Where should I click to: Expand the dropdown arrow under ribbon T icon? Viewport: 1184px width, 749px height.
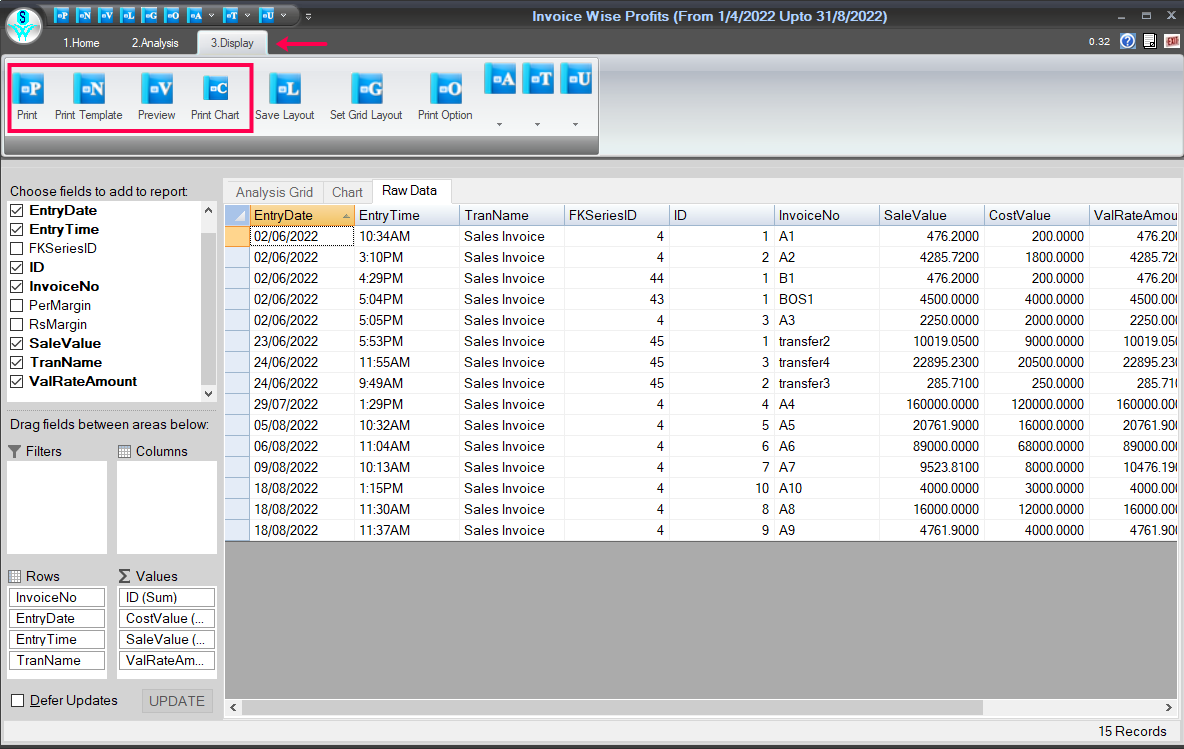(537, 125)
